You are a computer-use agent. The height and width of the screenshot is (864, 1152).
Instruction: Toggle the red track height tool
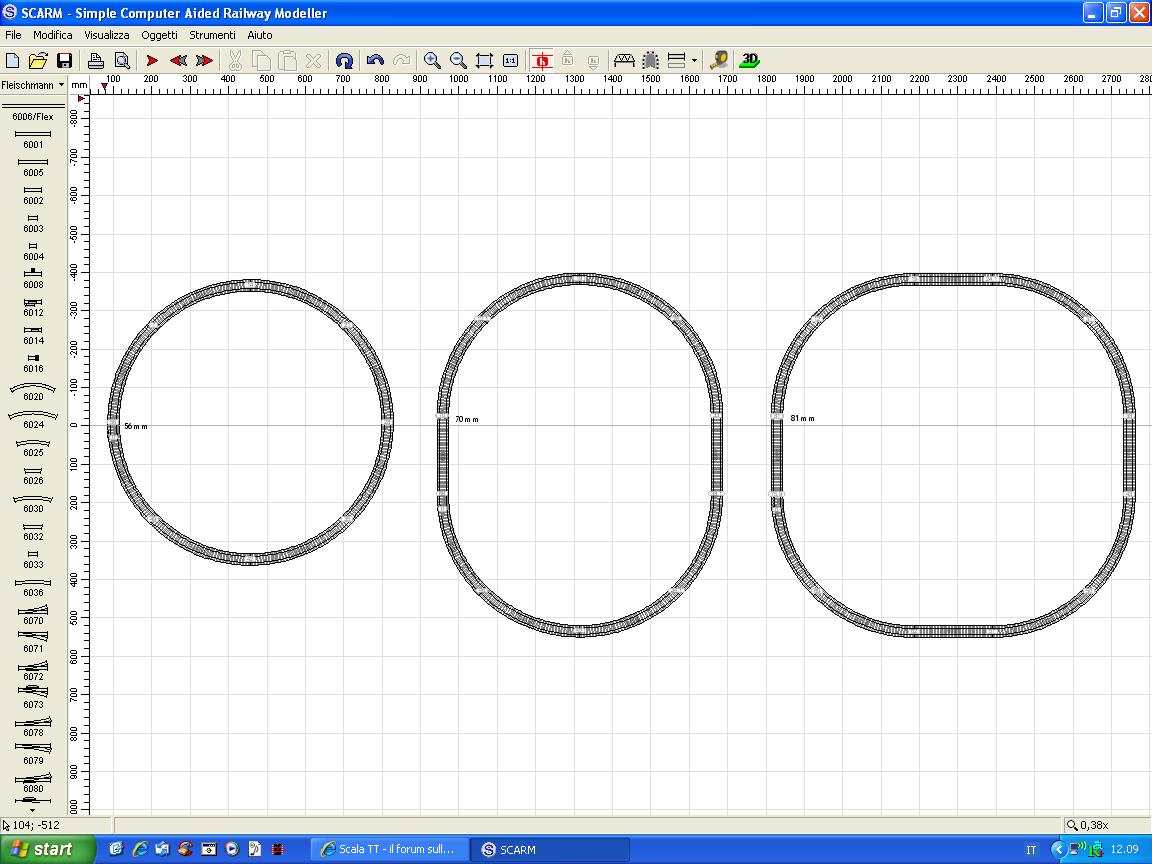pos(542,60)
